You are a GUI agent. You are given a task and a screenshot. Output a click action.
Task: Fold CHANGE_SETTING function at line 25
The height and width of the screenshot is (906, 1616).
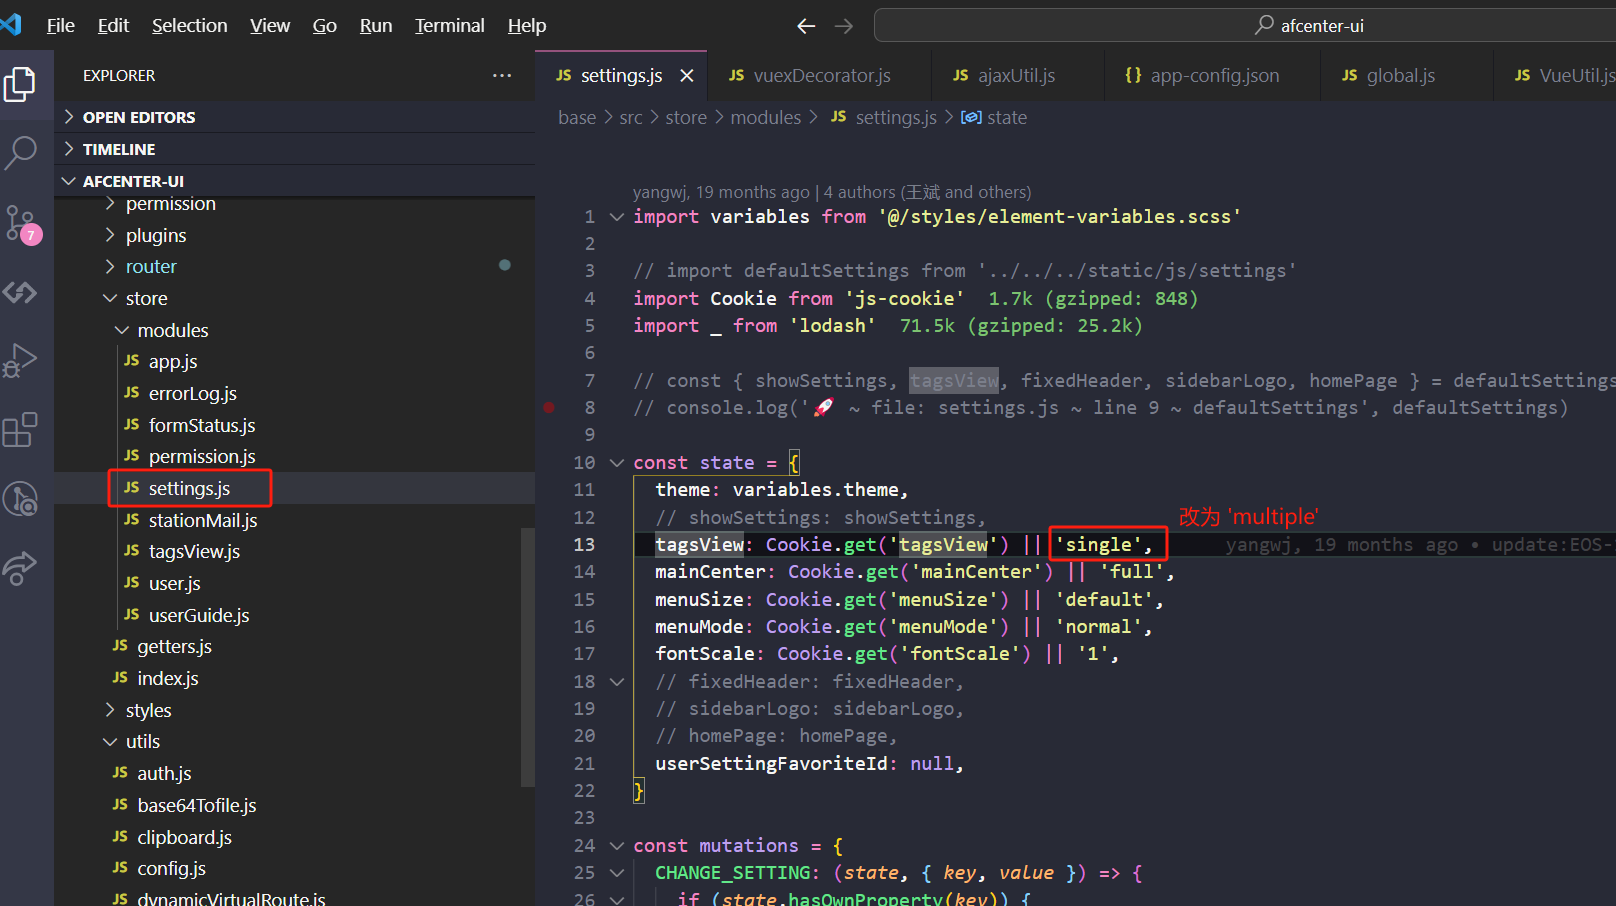(x=617, y=873)
